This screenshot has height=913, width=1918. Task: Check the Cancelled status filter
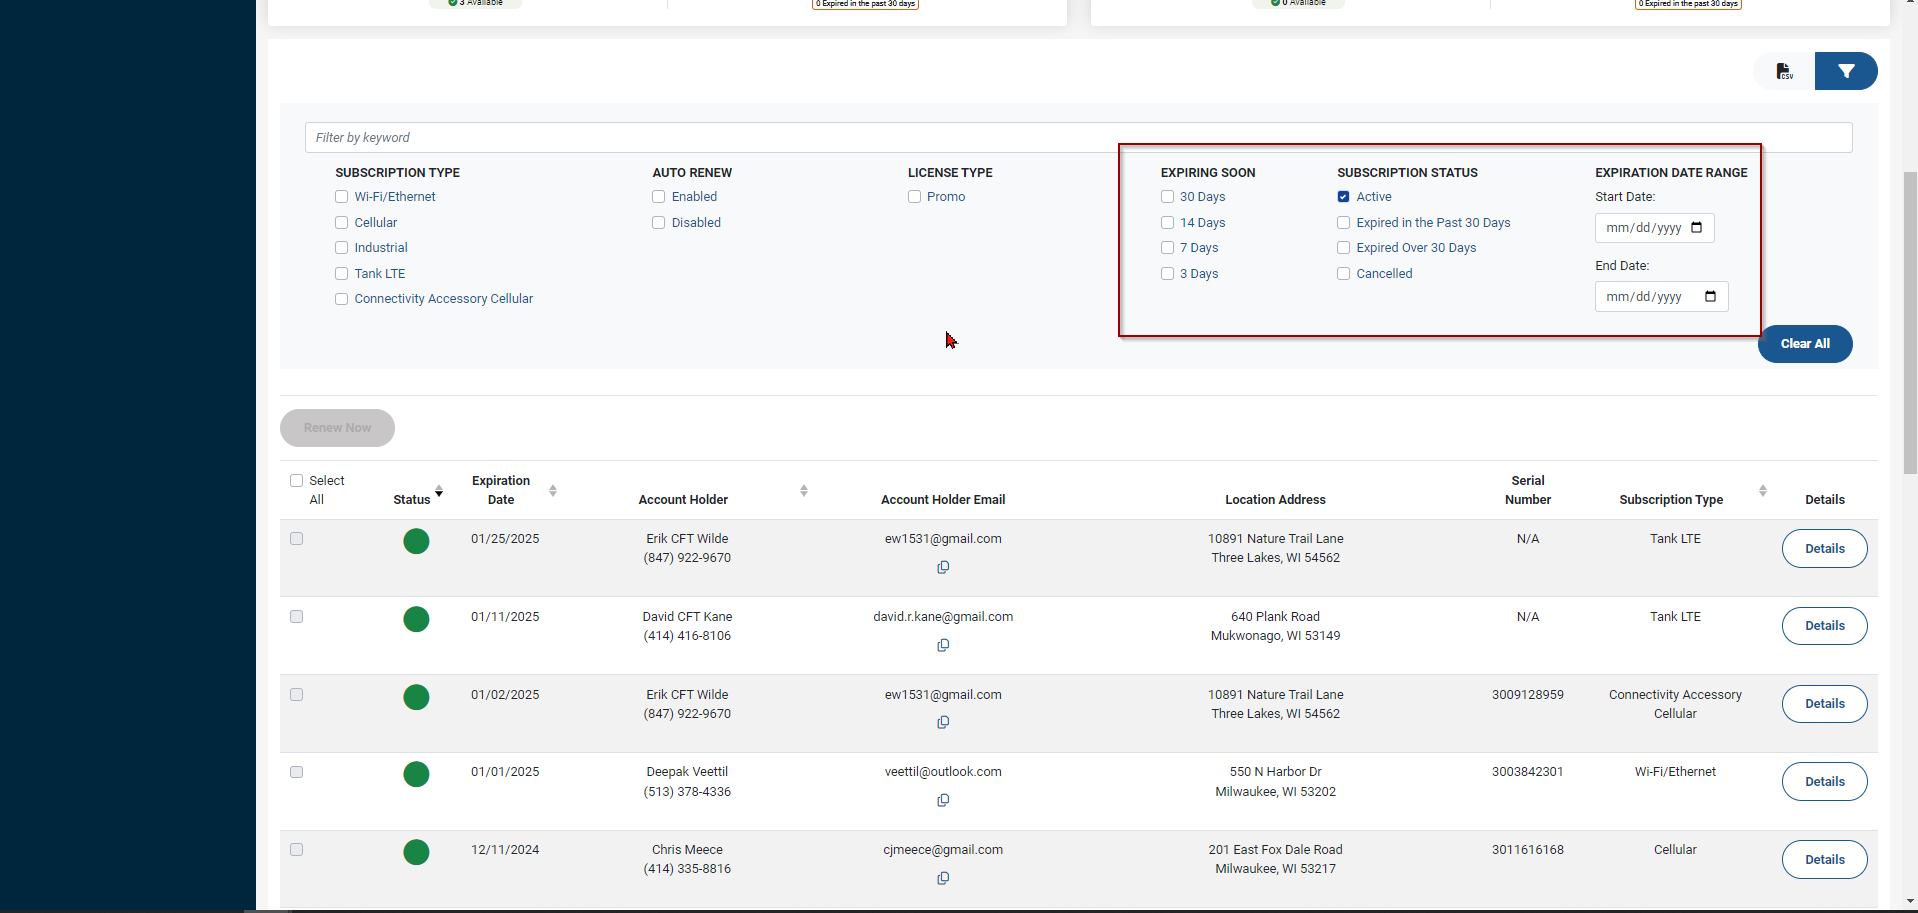[1344, 274]
